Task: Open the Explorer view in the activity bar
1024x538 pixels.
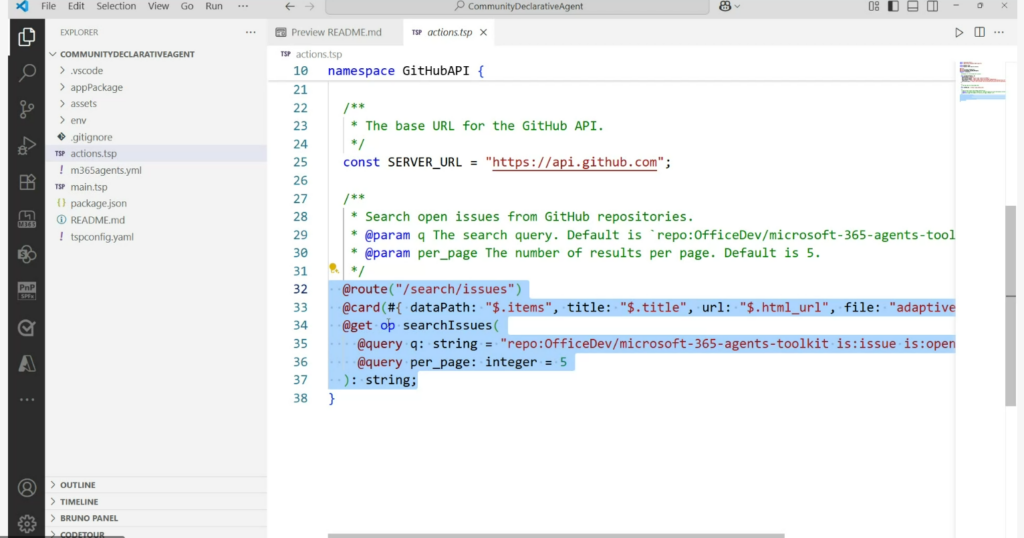Action: 27,37
